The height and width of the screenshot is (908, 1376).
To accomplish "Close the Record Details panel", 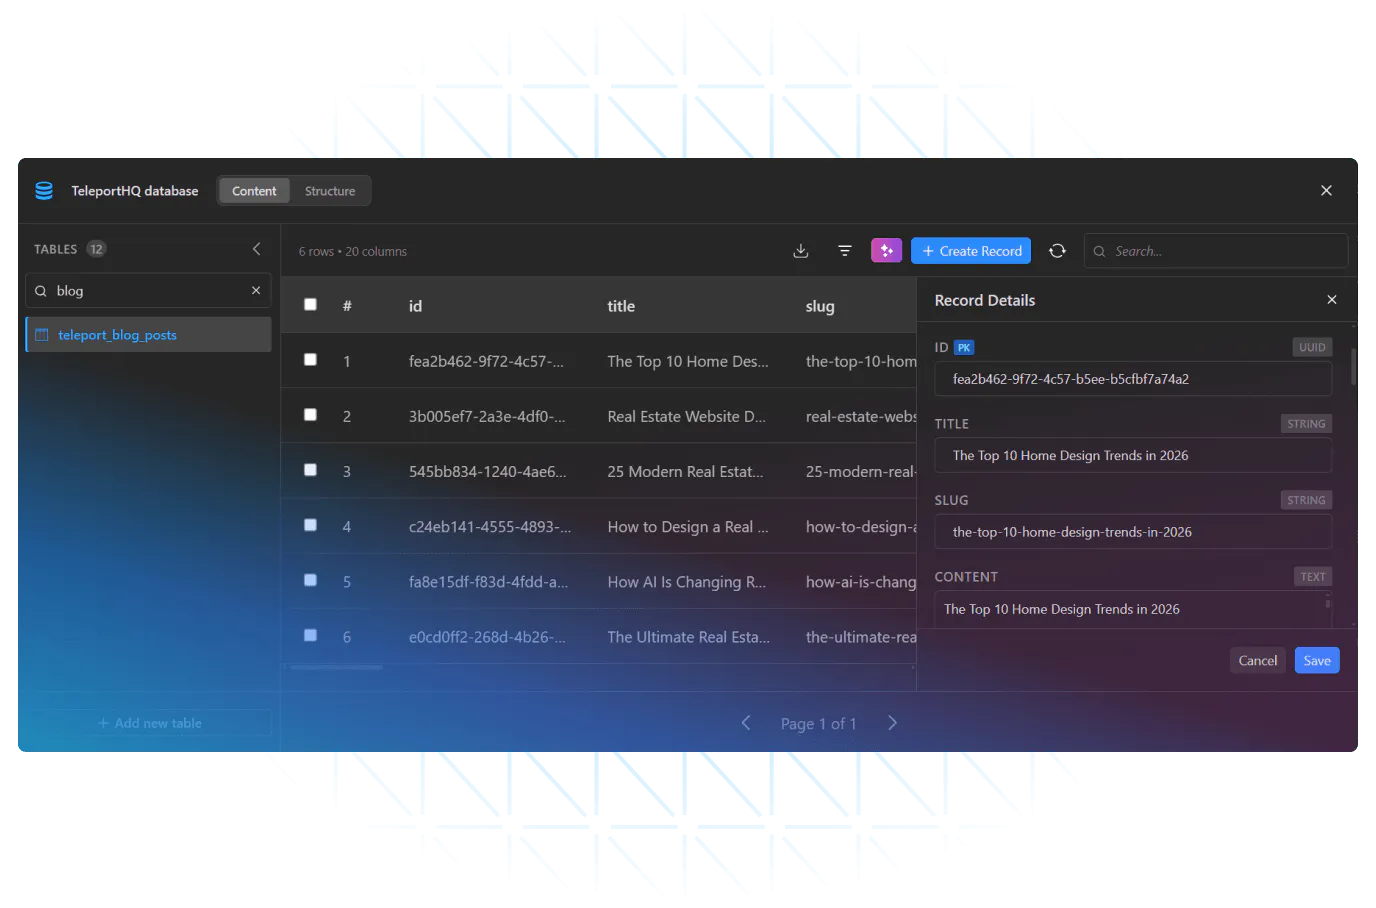I will 1332,300.
